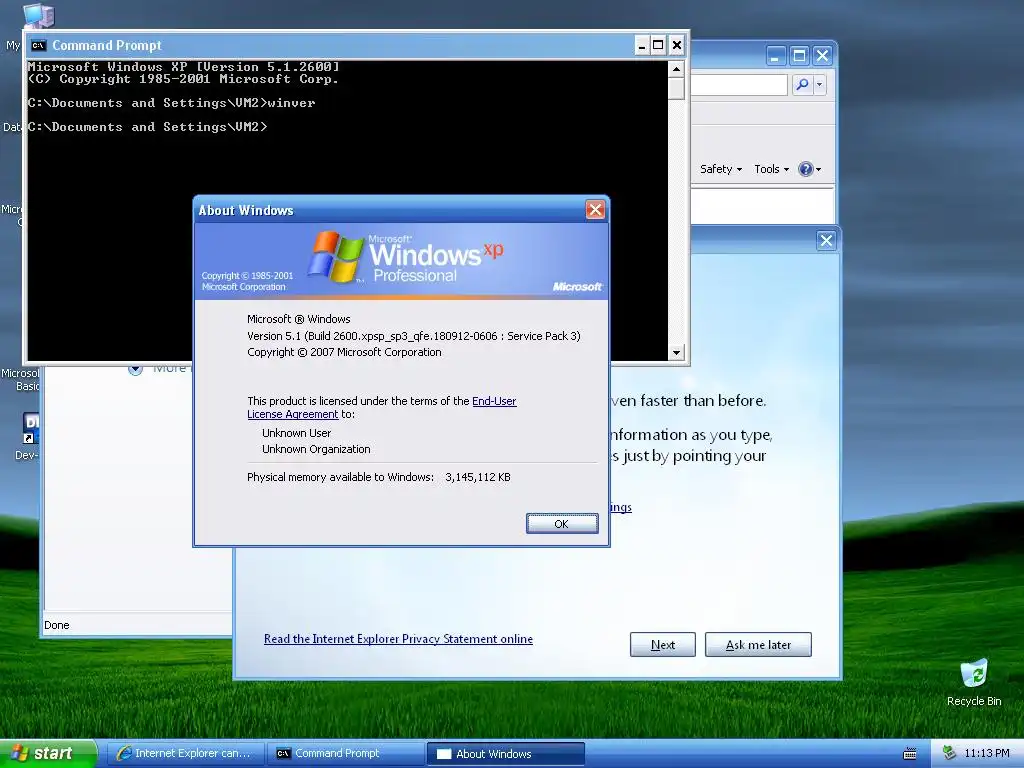Click Command Prompt scrollbar up arrow
This screenshot has height=768, width=1024.
click(x=677, y=69)
